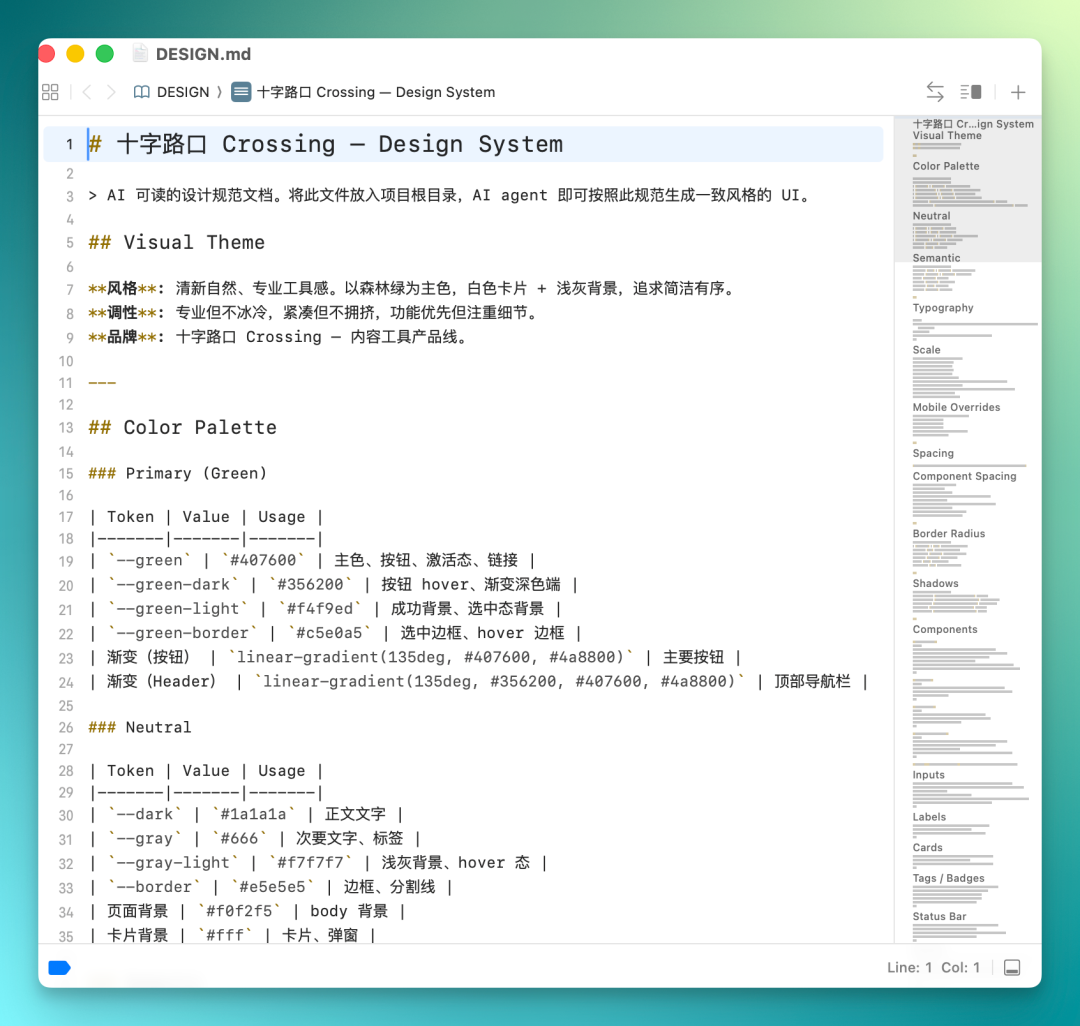
Task: Open the 十字路口 Crossing — Design System breadcrumb
Action: coord(376,92)
